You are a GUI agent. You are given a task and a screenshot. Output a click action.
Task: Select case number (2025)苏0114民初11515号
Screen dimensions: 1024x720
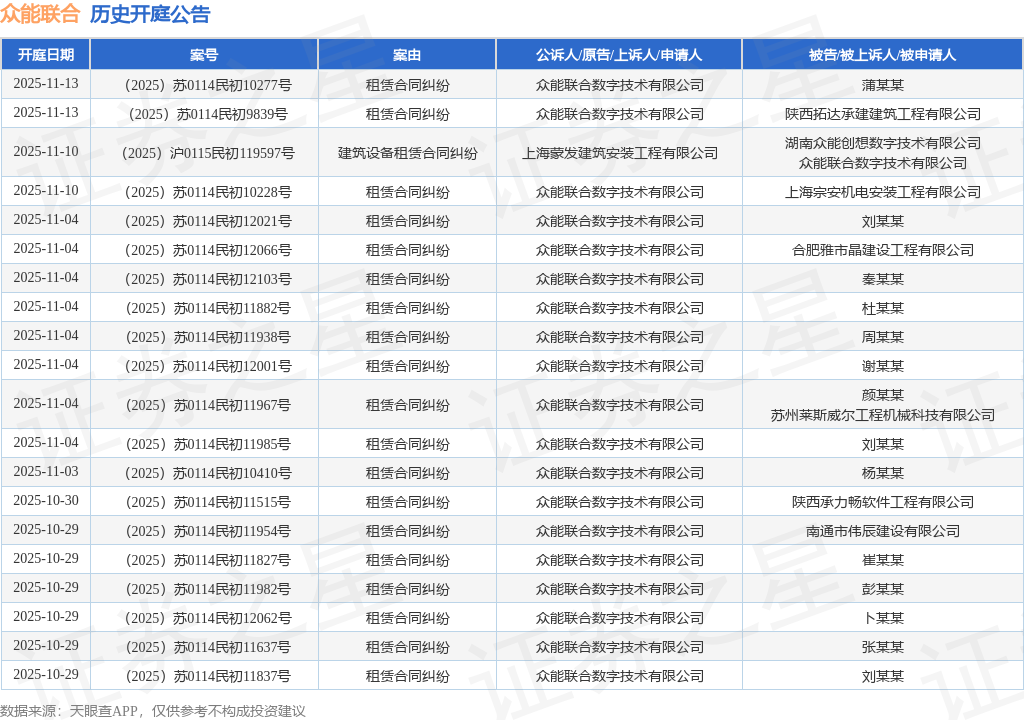(x=208, y=502)
